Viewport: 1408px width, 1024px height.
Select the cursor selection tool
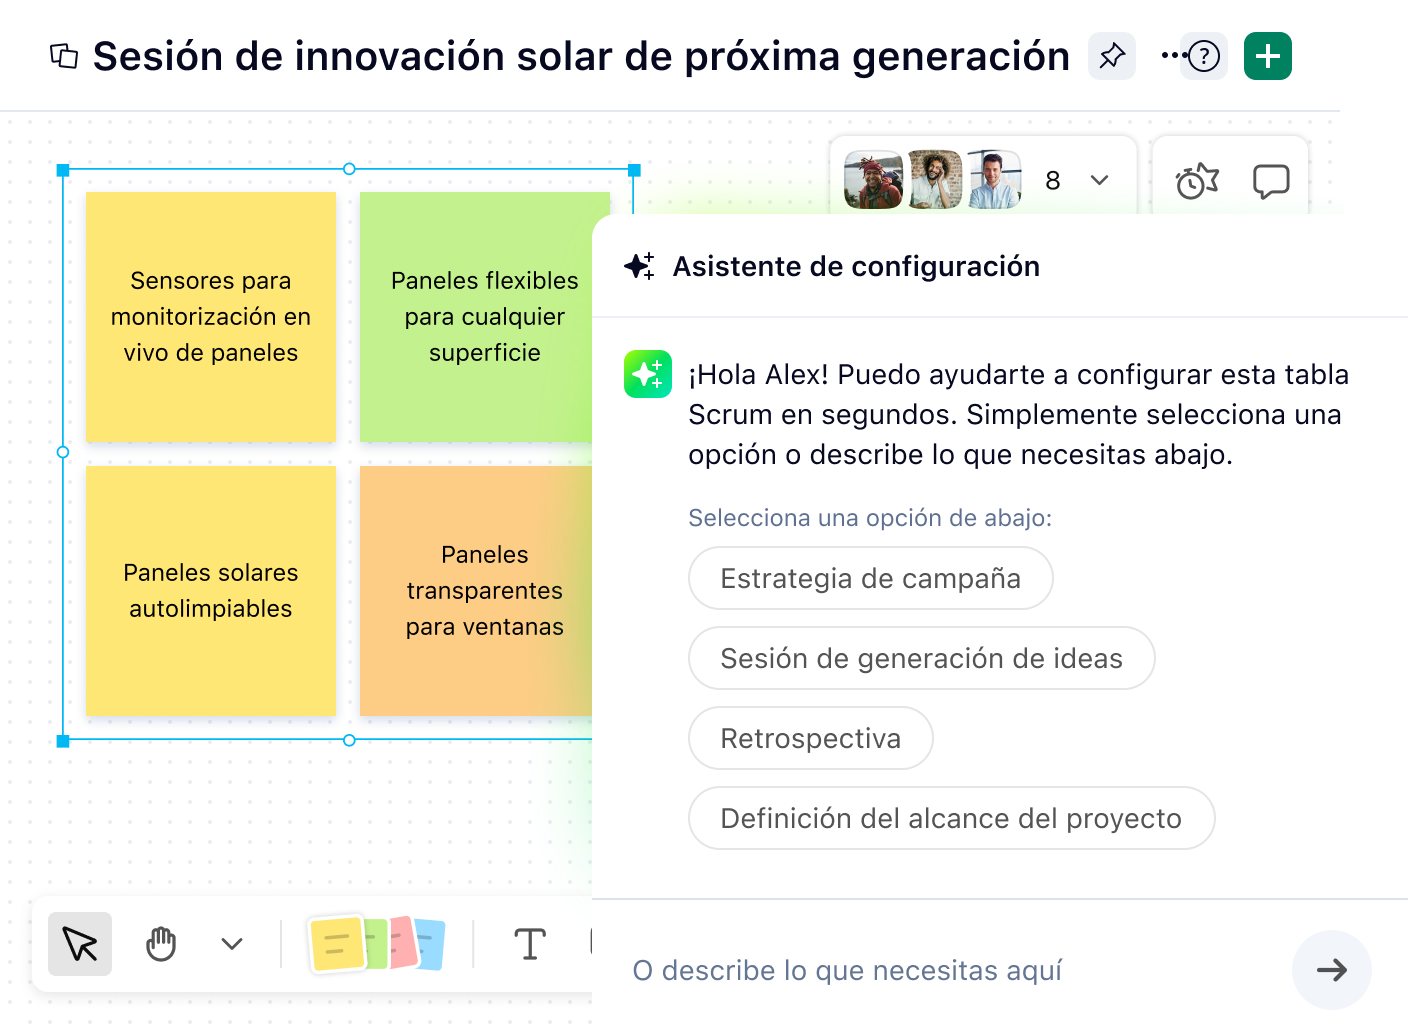[79, 944]
